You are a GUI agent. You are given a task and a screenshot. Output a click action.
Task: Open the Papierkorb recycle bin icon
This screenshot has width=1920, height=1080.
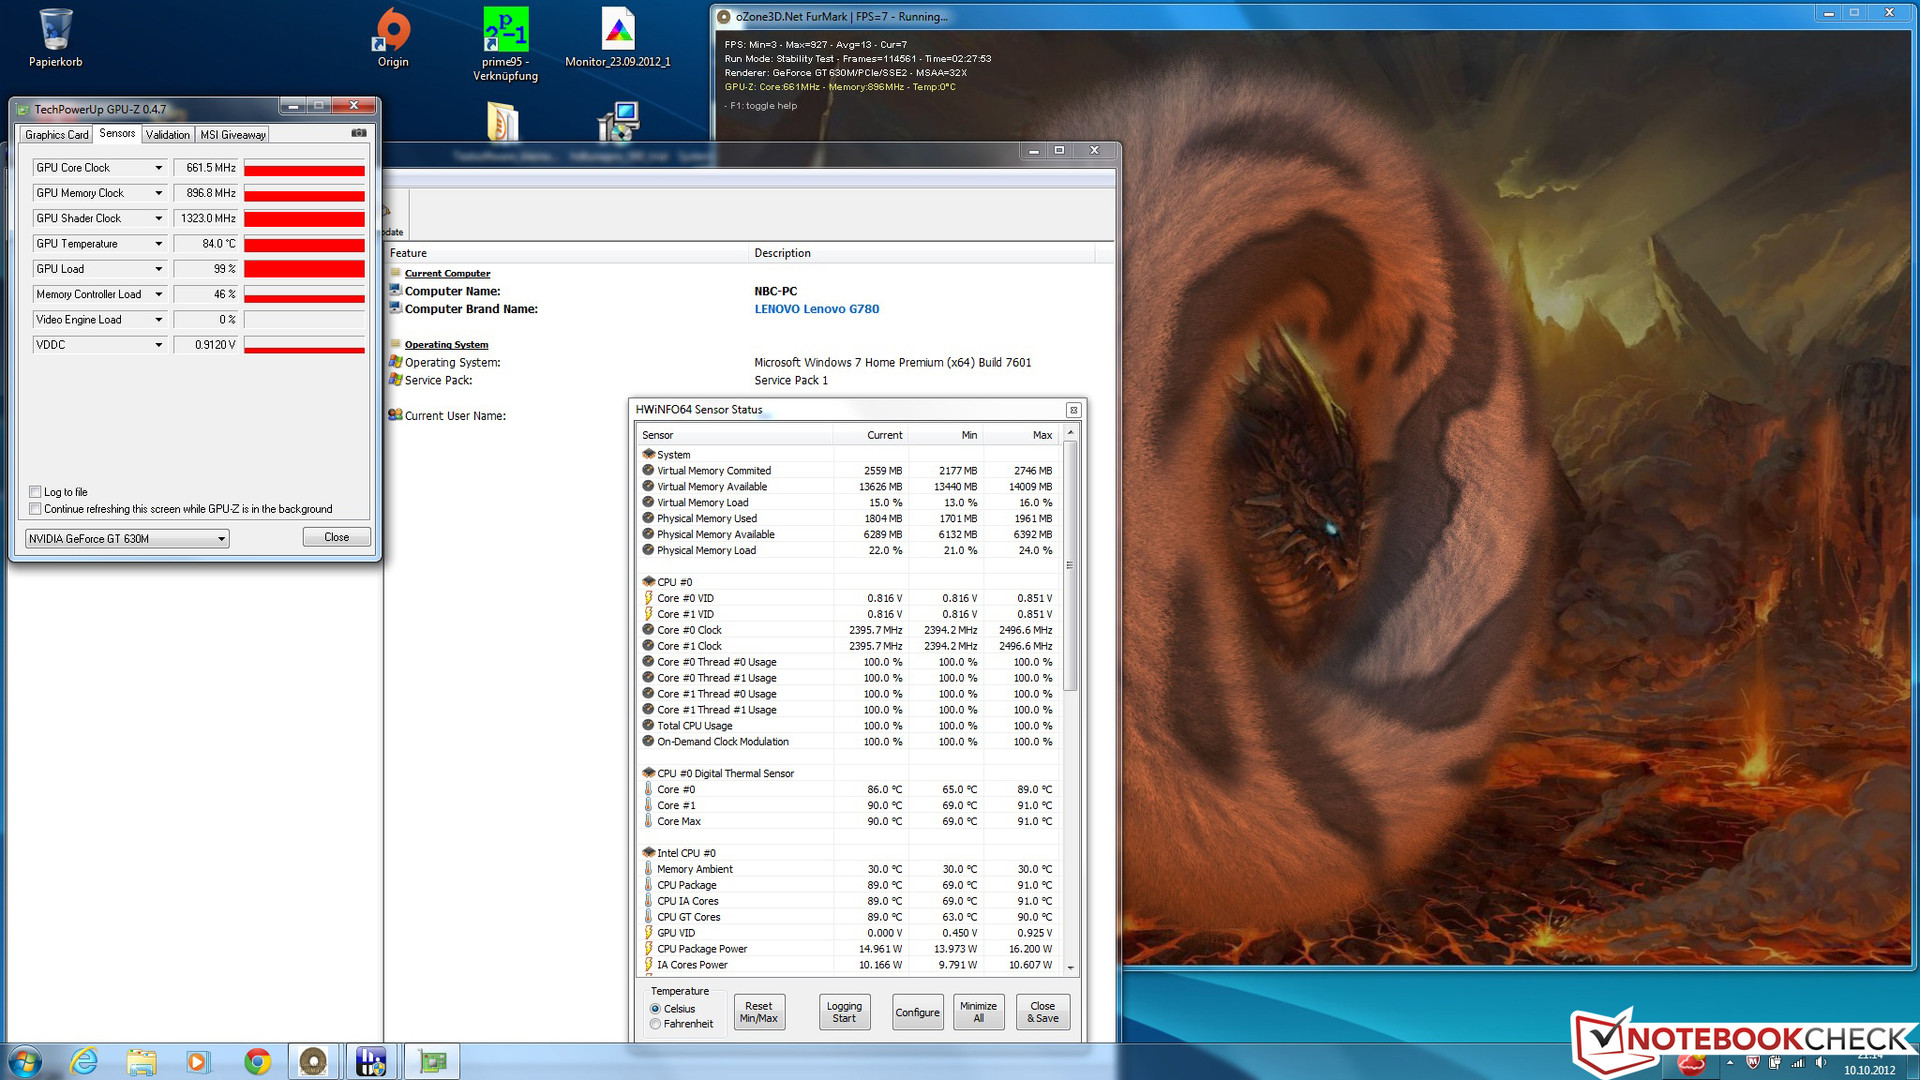pyautogui.click(x=55, y=38)
